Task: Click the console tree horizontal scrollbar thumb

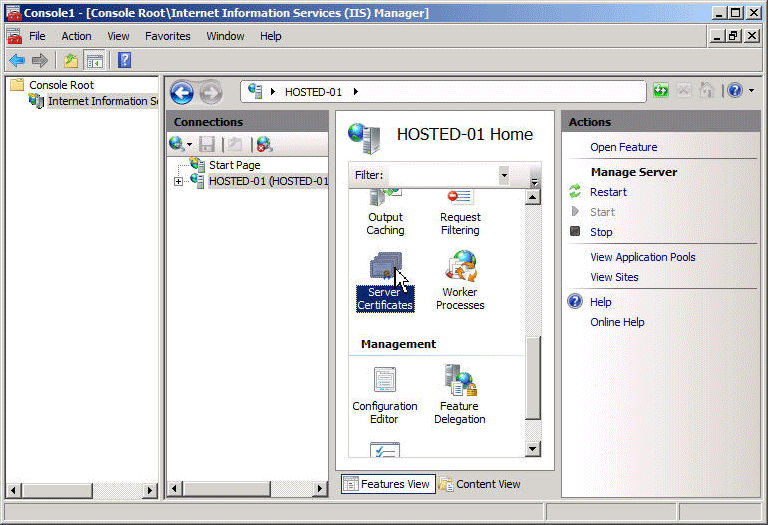Action: [x=58, y=490]
